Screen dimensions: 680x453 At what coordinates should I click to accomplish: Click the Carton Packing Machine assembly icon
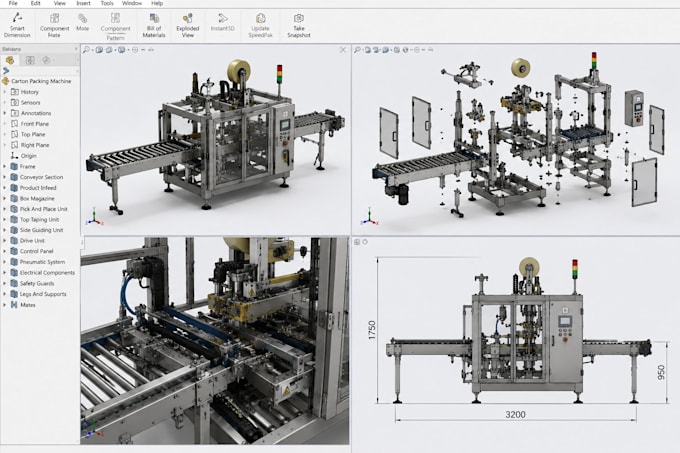[5, 81]
